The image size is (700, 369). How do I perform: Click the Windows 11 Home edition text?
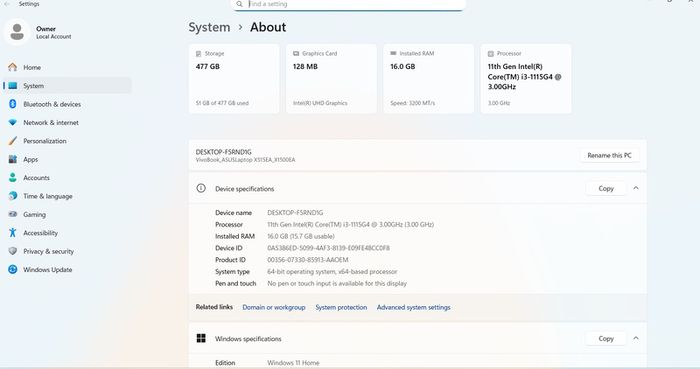293,363
